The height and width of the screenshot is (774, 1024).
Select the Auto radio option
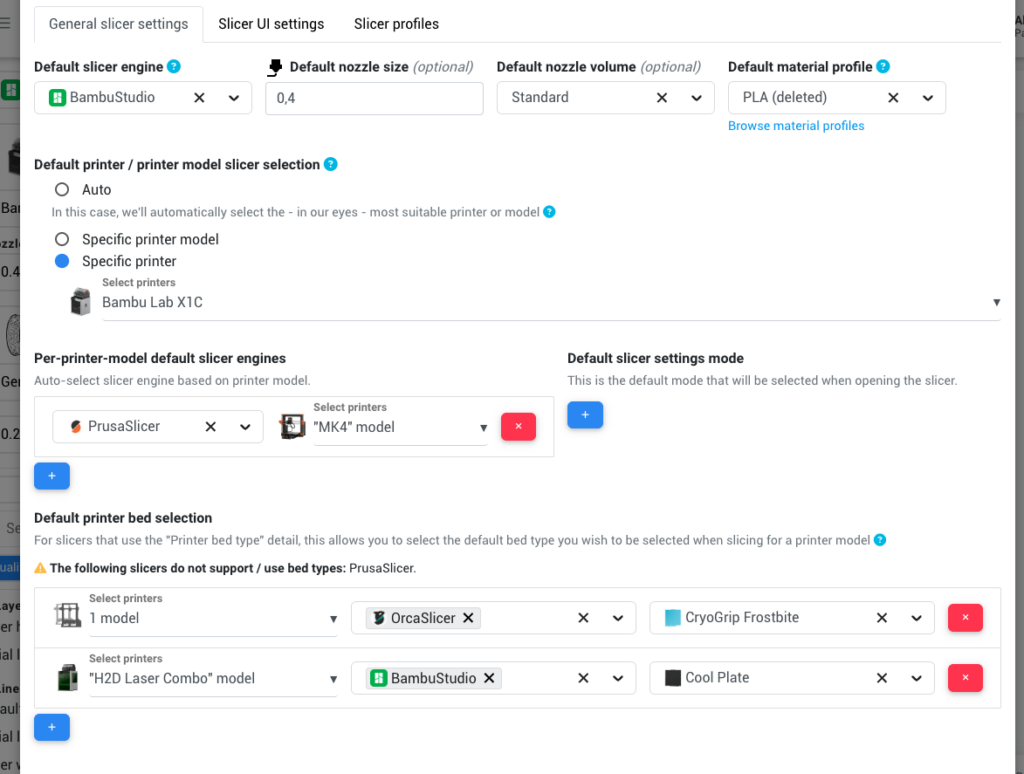tap(62, 189)
